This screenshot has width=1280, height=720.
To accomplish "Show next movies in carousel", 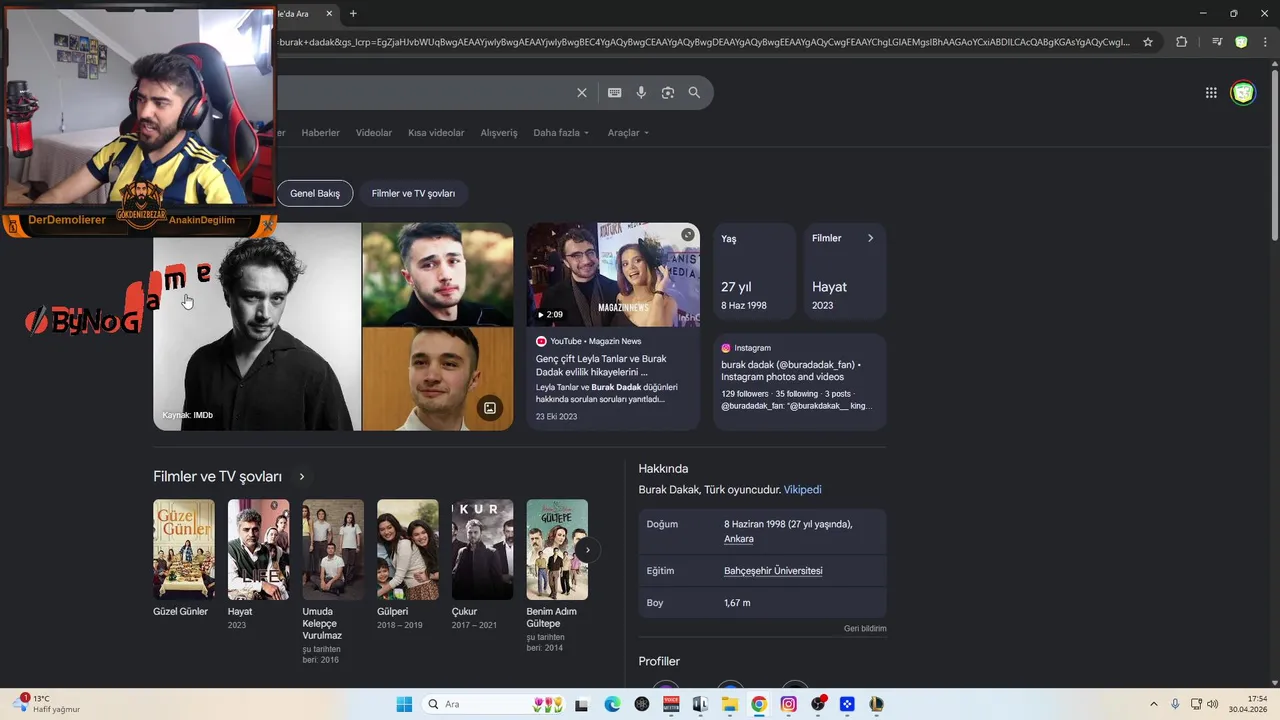I will pos(588,549).
